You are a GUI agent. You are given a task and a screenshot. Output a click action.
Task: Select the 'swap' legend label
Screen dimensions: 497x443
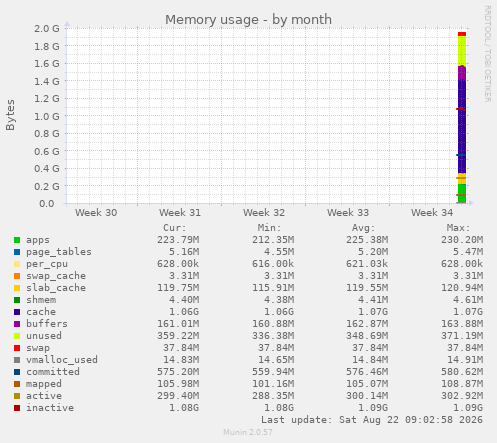tap(38, 348)
